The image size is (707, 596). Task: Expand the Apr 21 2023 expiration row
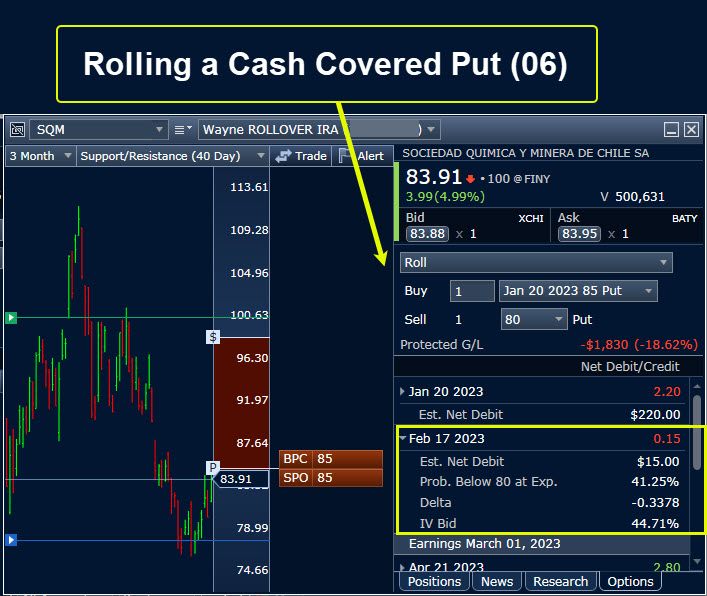403,567
